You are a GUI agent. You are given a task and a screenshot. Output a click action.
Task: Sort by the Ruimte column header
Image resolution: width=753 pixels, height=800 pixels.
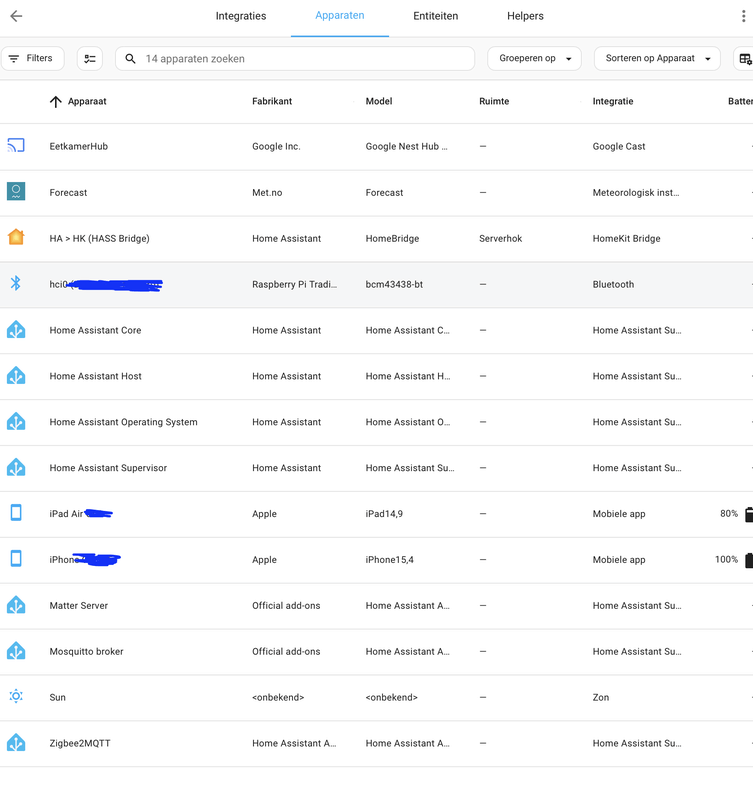pyautogui.click(x=494, y=101)
